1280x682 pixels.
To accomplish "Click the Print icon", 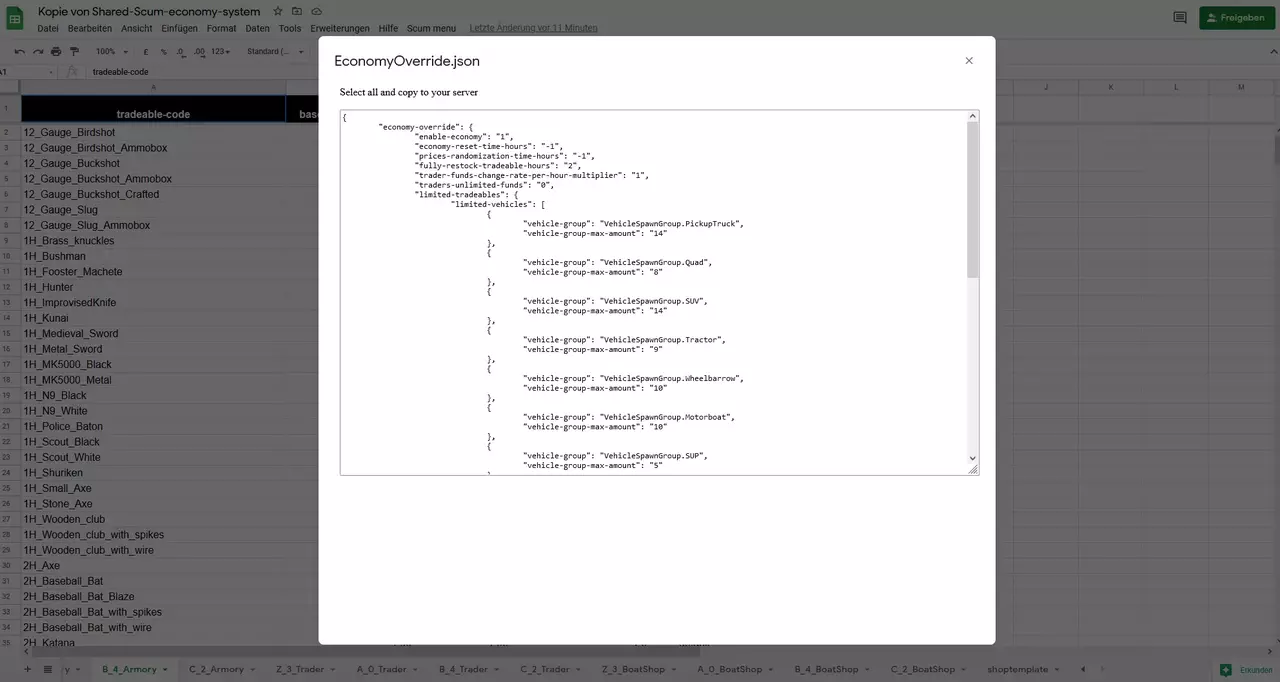I will click(x=56, y=51).
